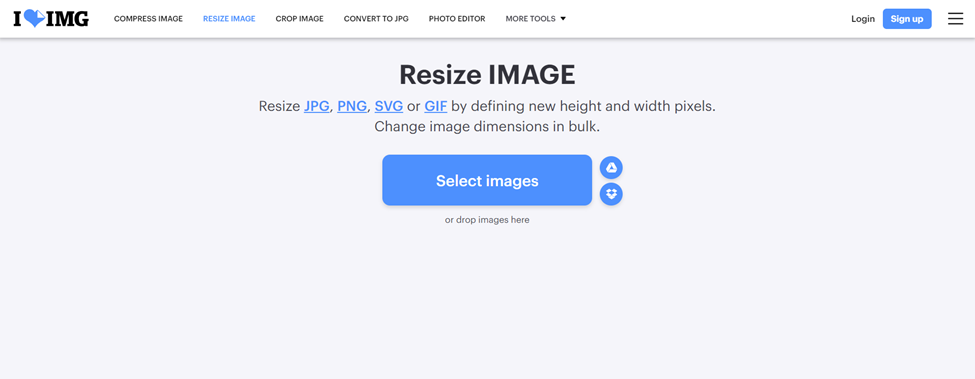Go to Resize Image tab

coord(229,19)
